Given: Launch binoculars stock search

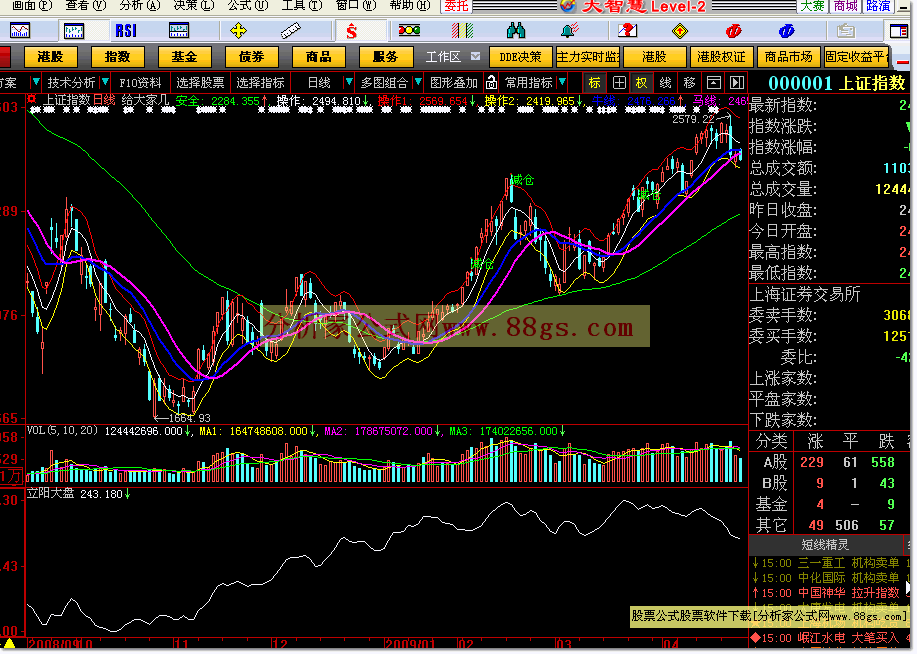Looking at the screenshot, I should pos(515,30).
